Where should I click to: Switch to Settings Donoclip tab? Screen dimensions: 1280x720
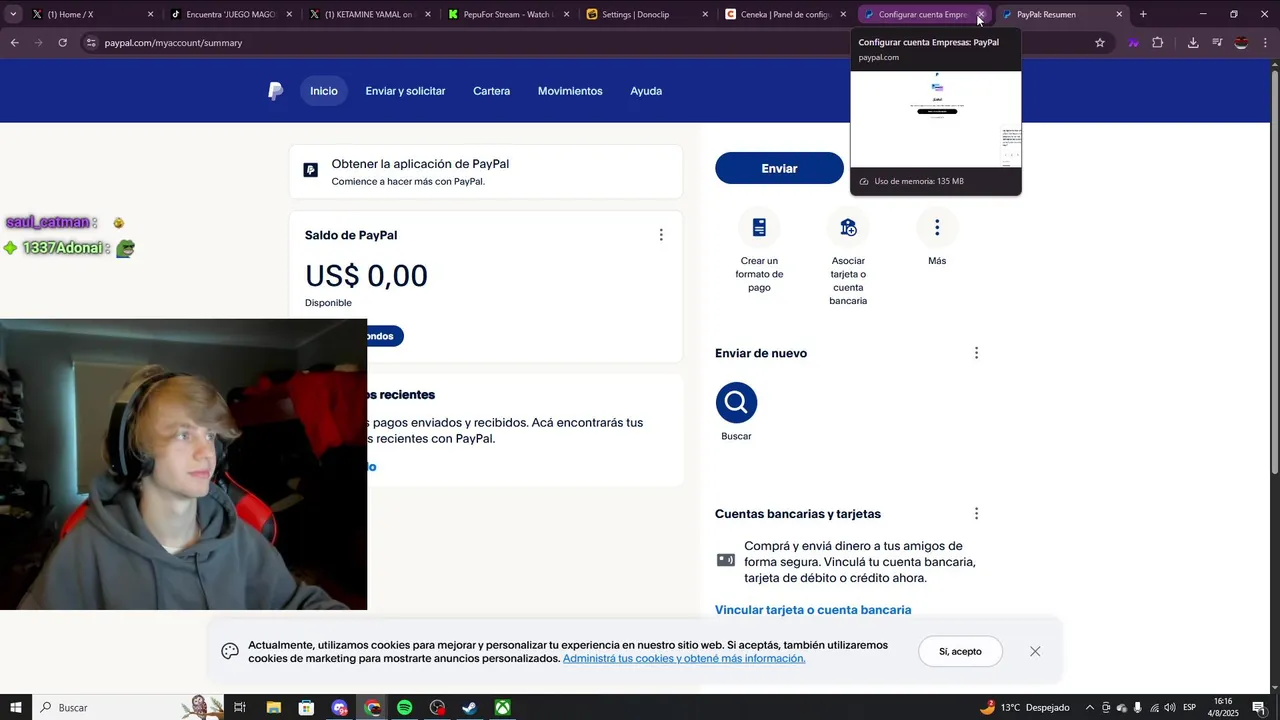pos(646,14)
